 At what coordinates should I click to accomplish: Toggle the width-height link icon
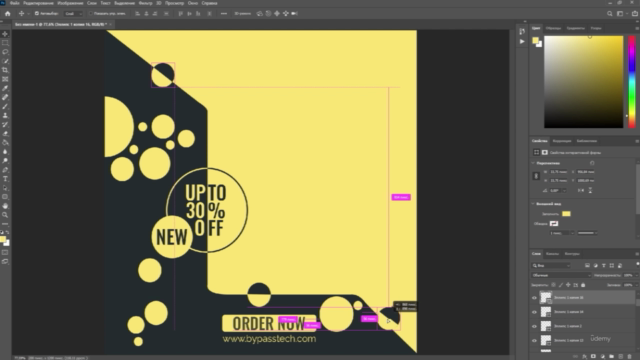pos(536,176)
